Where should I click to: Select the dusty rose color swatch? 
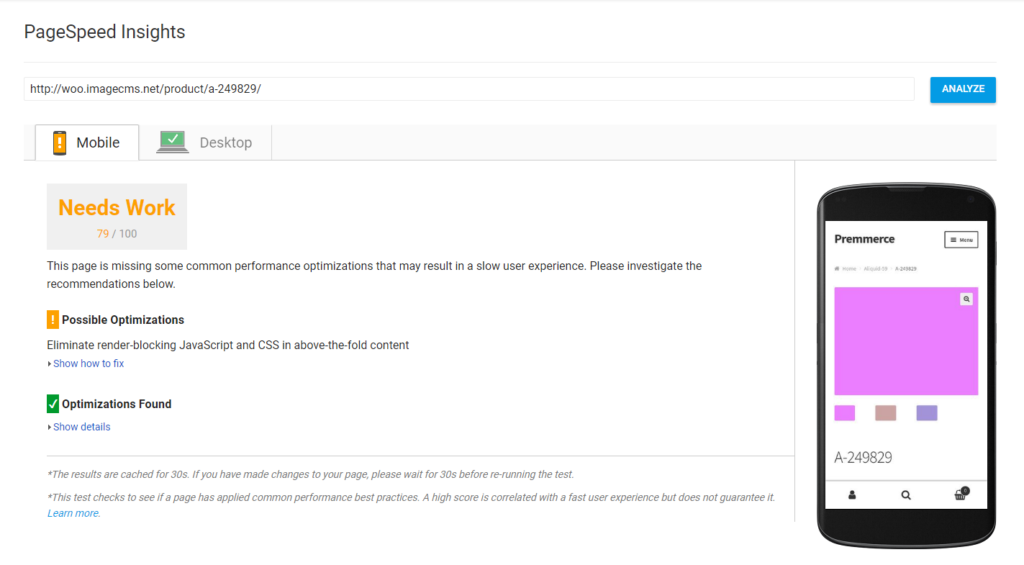click(x=886, y=413)
